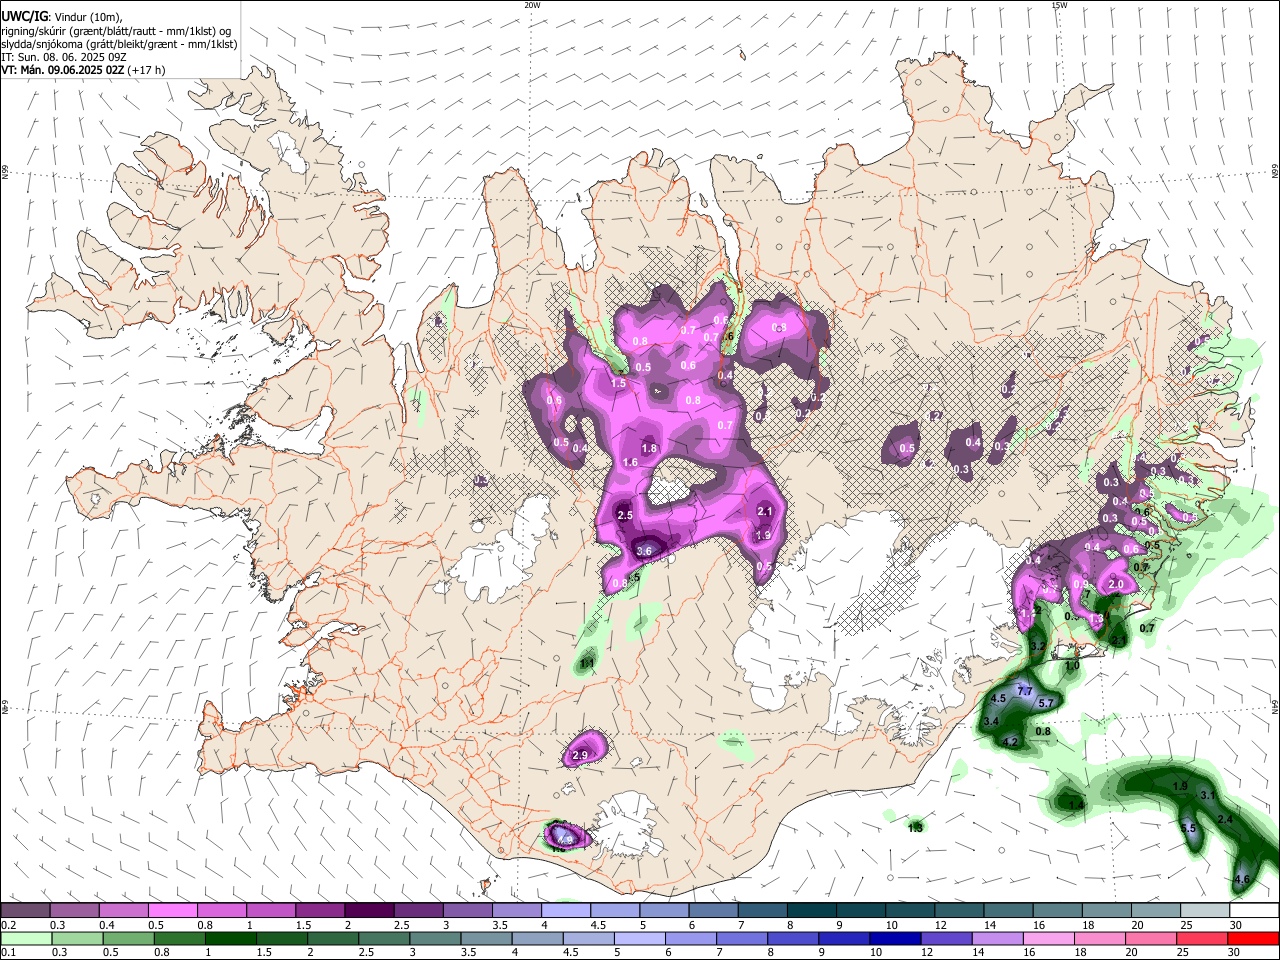The height and width of the screenshot is (960, 1280).
Task: Click the rainfall value 5.7
Action: coord(1046,704)
